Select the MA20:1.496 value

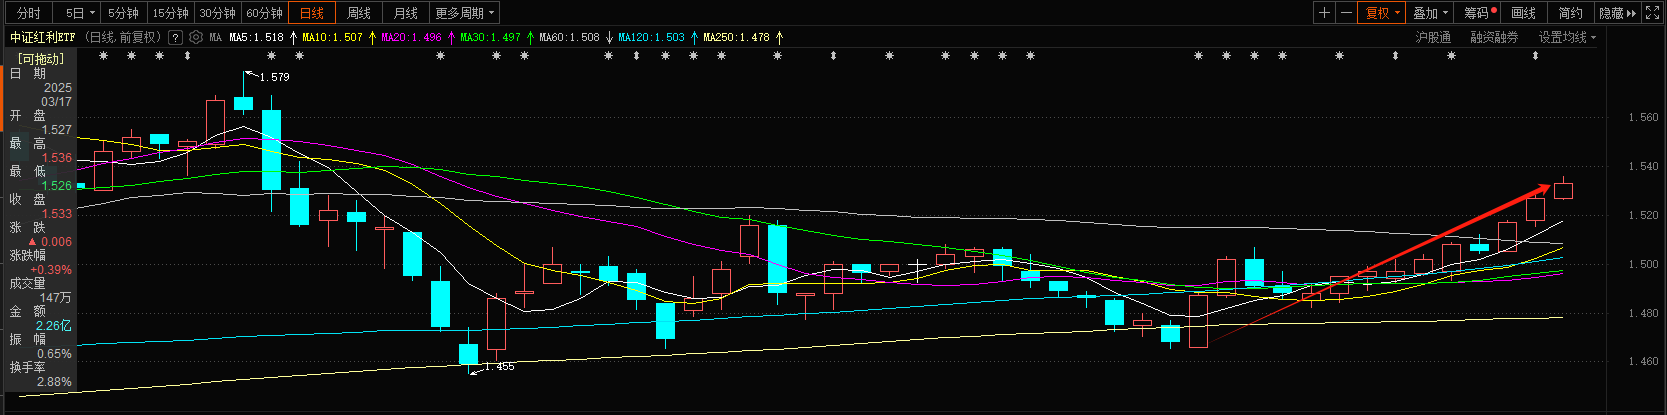coord(412,37)
